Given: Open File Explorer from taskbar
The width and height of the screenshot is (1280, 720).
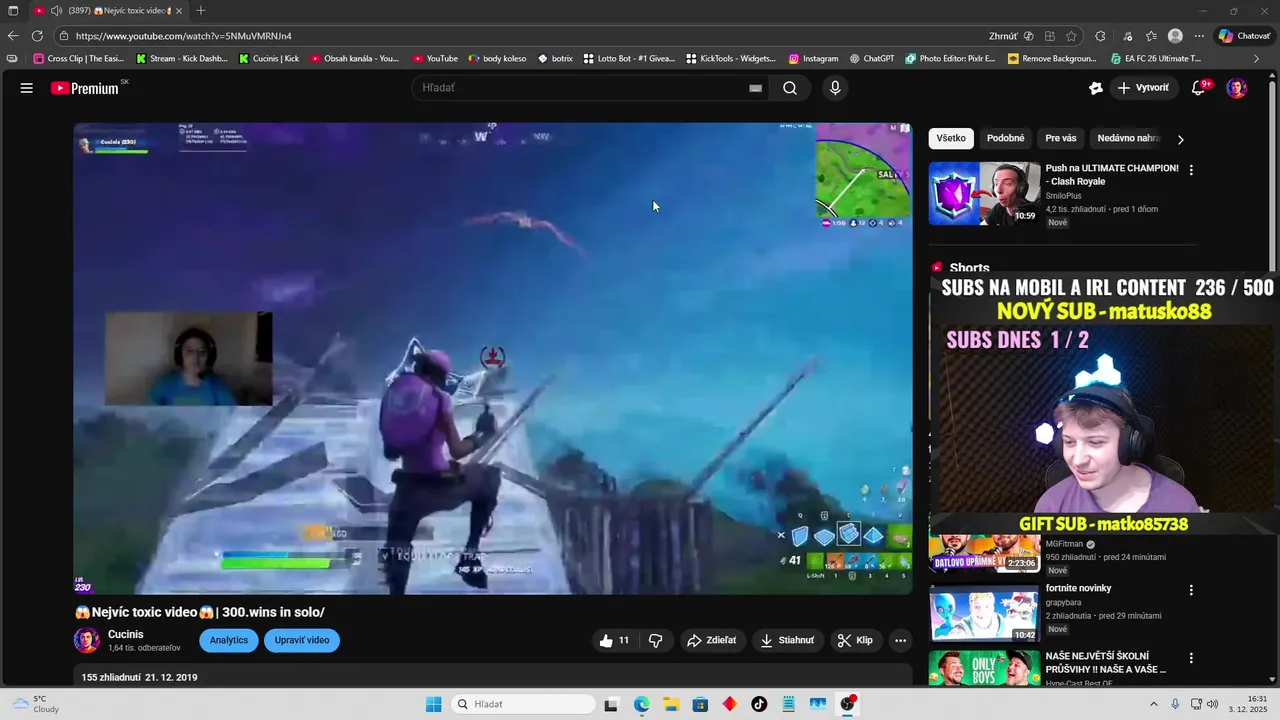Looking at the screenshot, I should click(670, 704).
